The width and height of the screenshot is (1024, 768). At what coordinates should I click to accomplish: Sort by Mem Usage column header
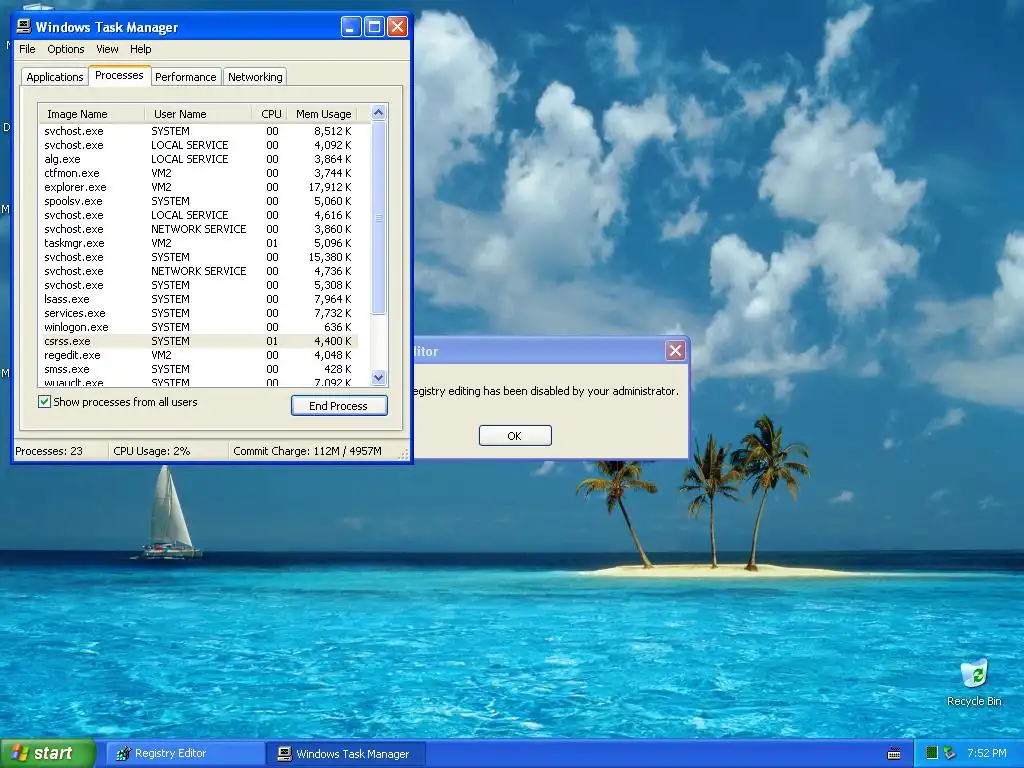pyautogui.click(x=323, y=114)
